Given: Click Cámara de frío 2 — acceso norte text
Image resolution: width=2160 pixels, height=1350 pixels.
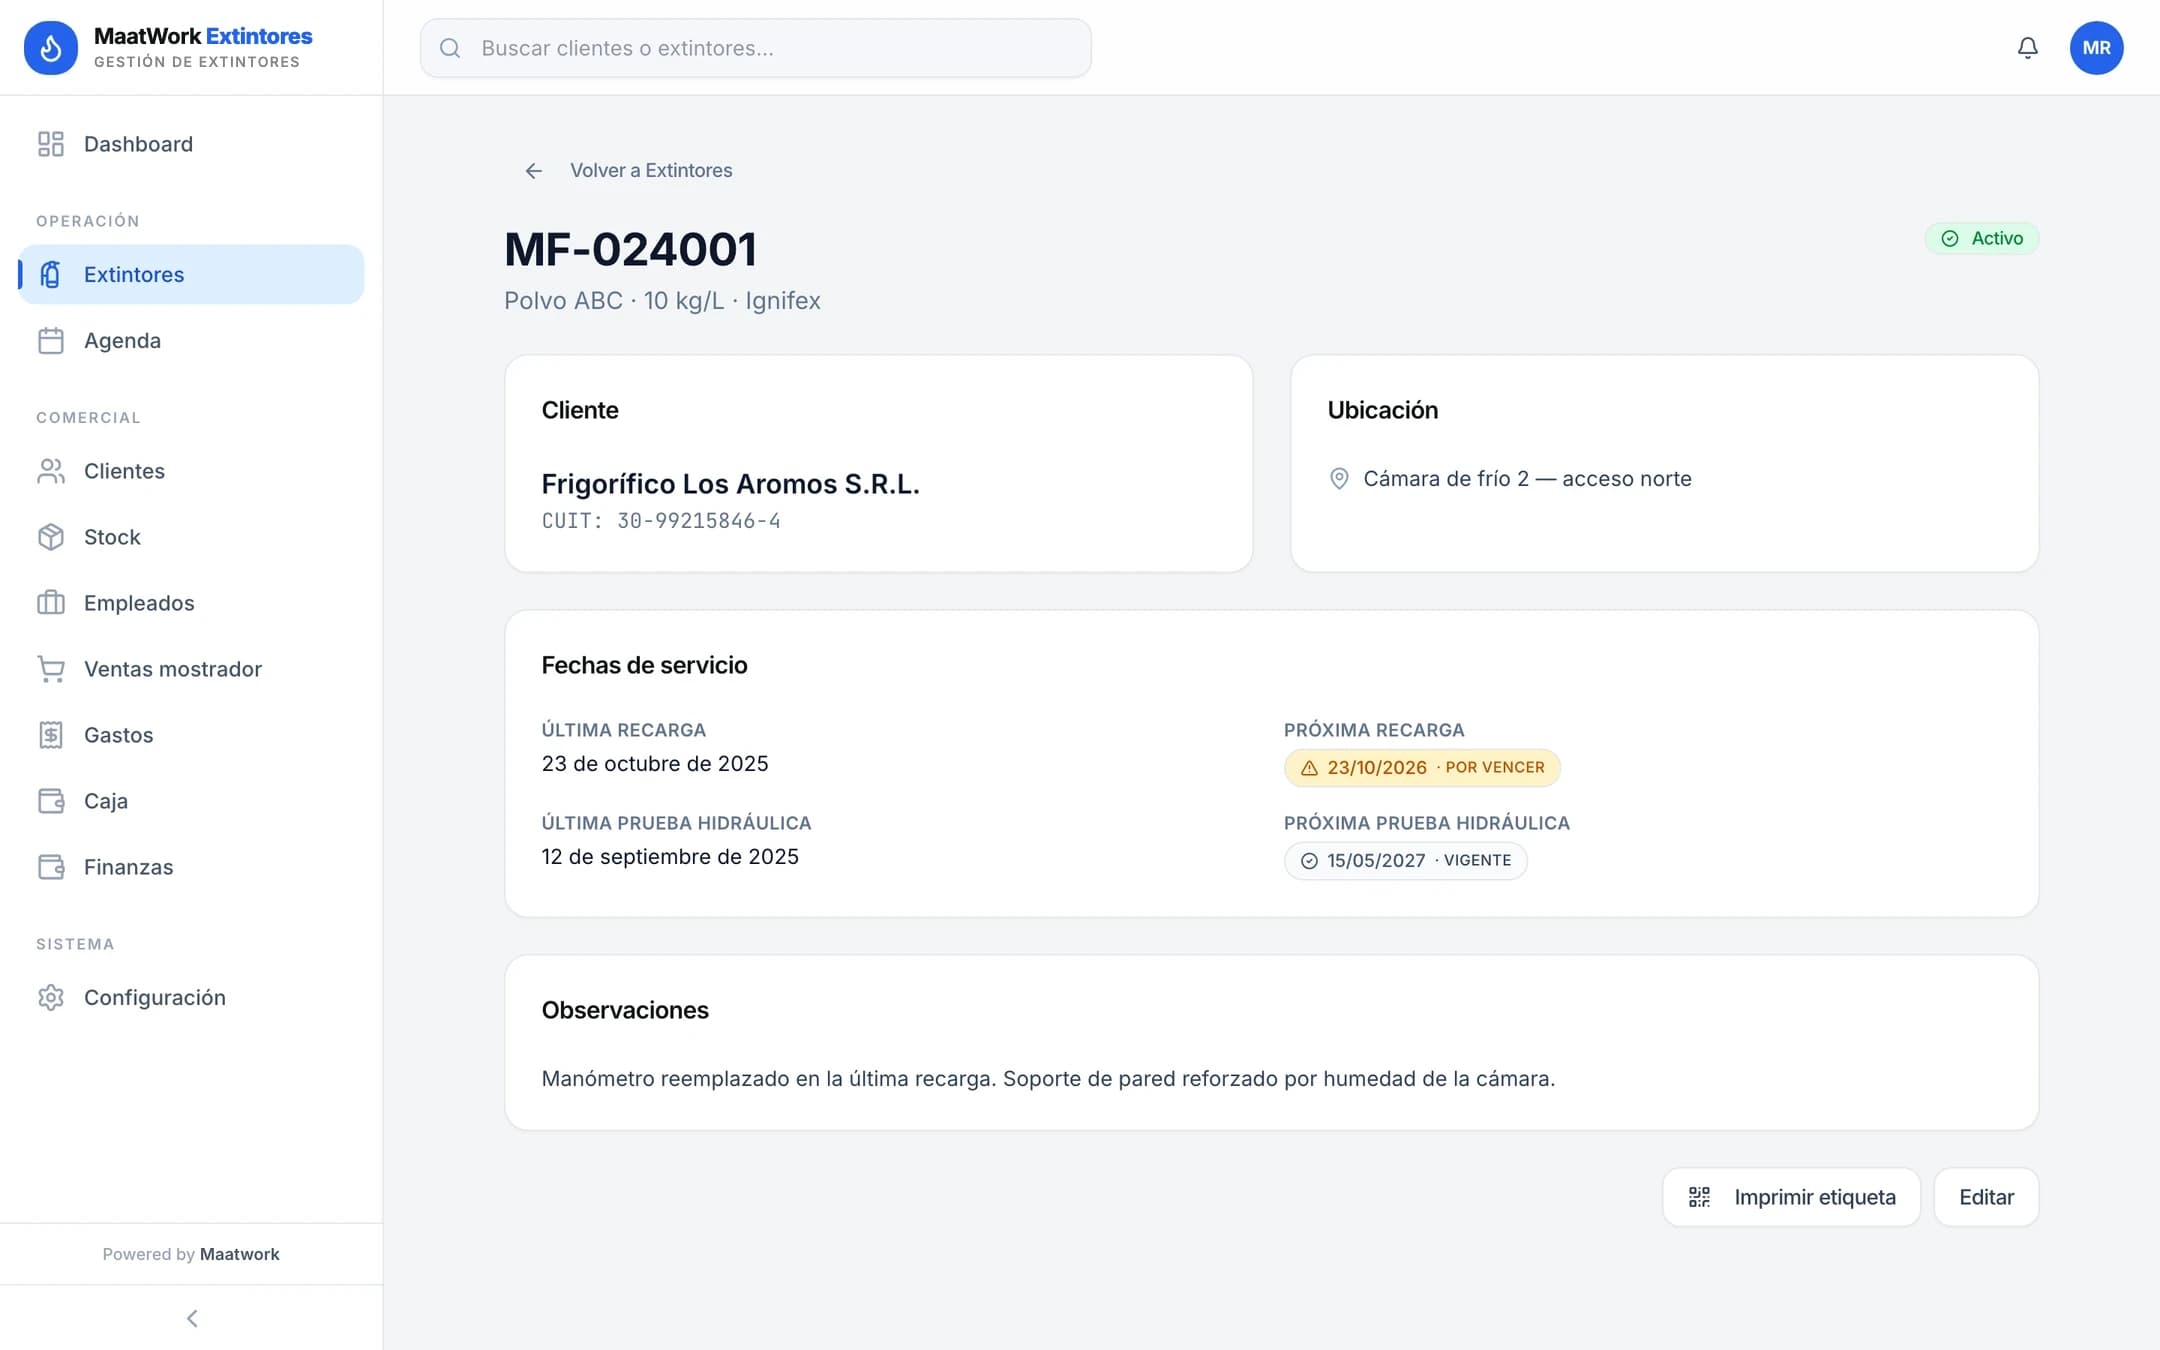Looking at the screenshot, I should tap(1527, 479).
